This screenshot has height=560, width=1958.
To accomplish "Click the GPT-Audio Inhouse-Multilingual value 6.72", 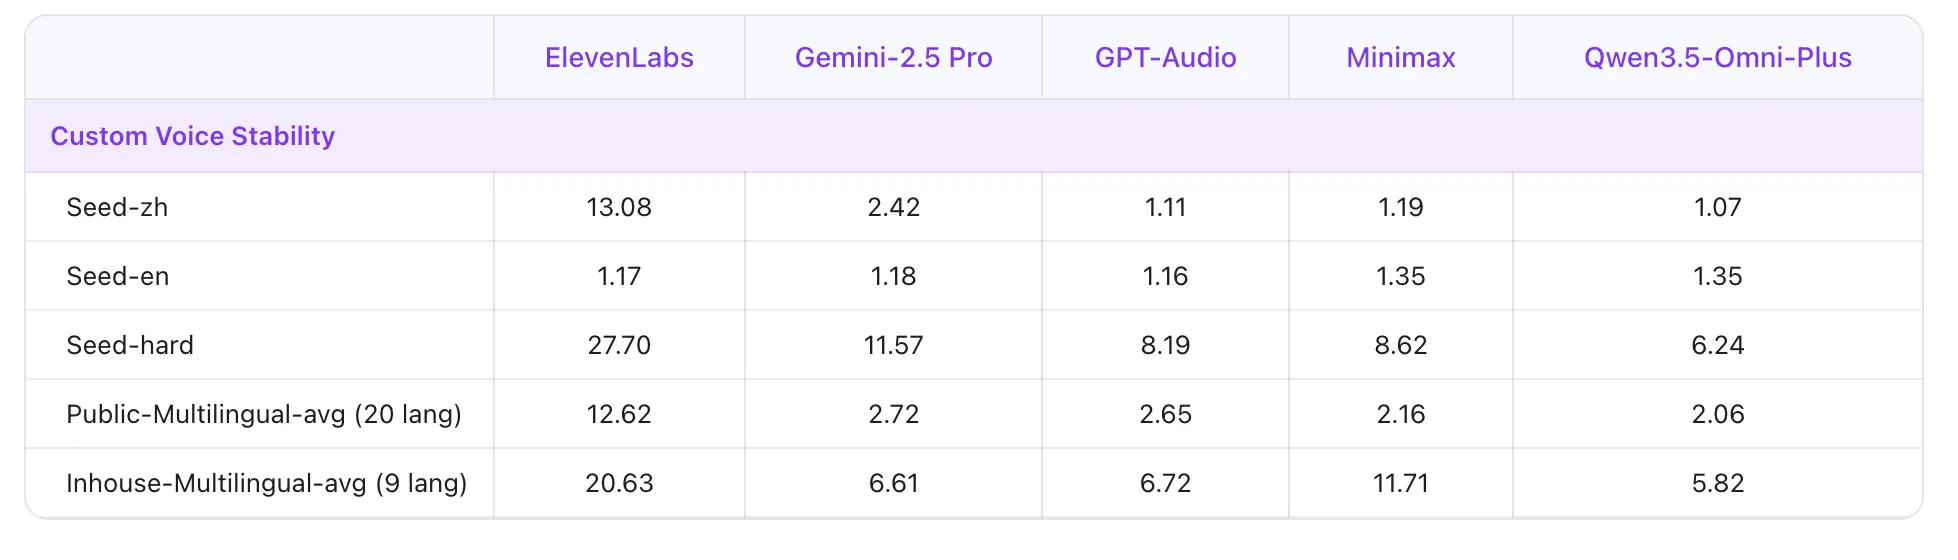I will pyautogui.click(x=1165, y=483).
